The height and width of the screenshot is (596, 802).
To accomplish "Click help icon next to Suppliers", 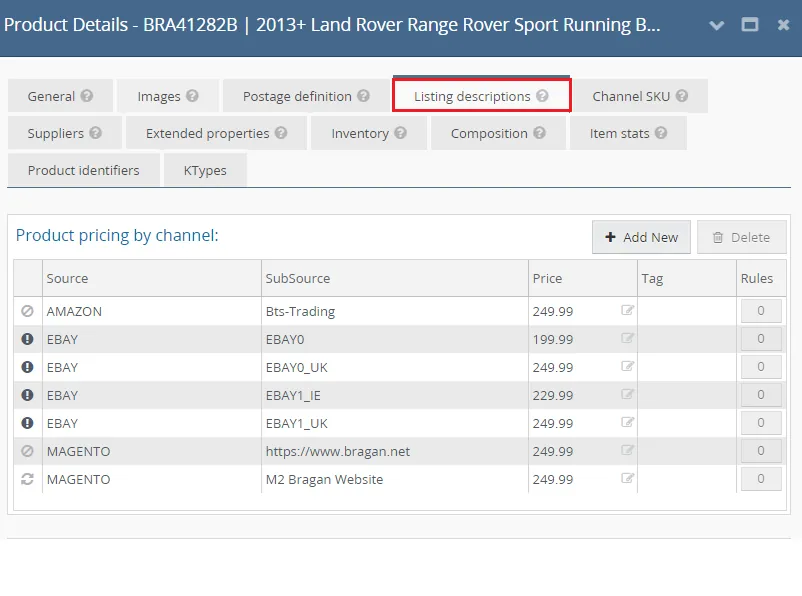I will [x=96, y=133].
